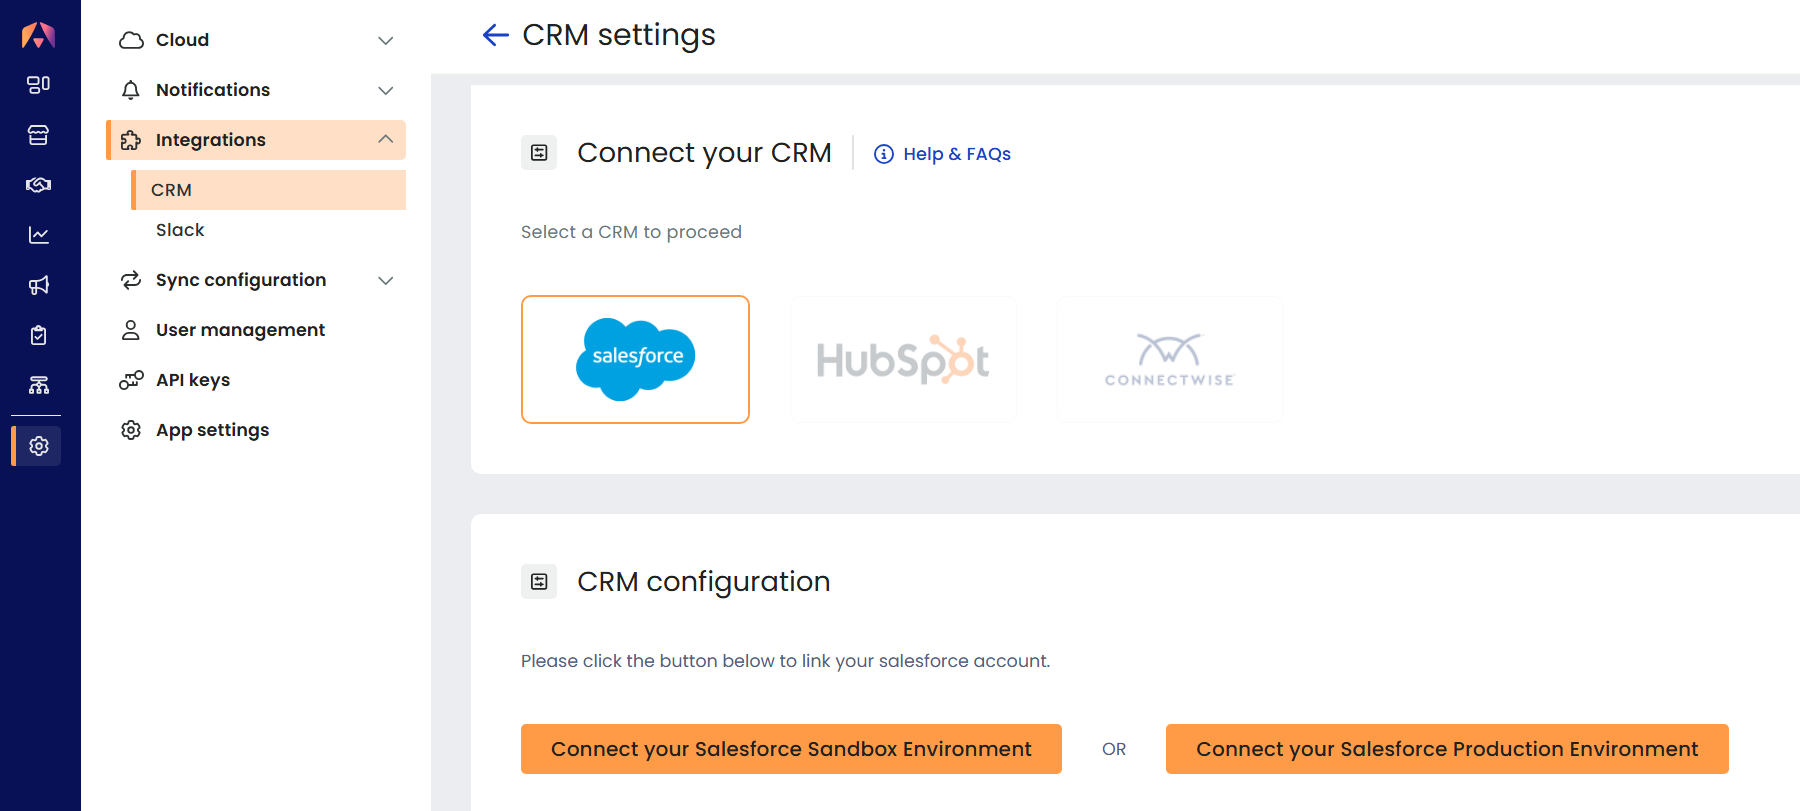Open the analytics chart icon
This screenshot has width=1800, height=811.
(x=38, y=235)
